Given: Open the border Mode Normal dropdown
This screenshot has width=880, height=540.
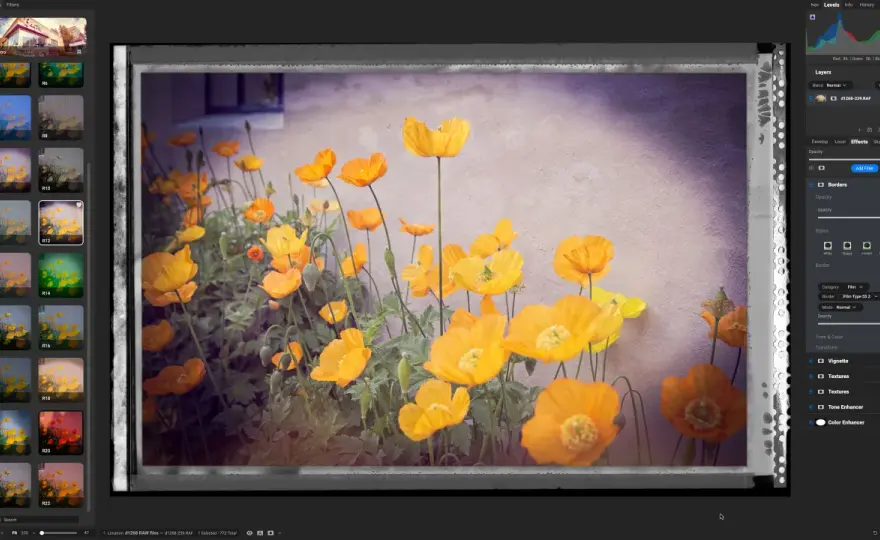Looking at the screenshot, I should pos(839,307).
